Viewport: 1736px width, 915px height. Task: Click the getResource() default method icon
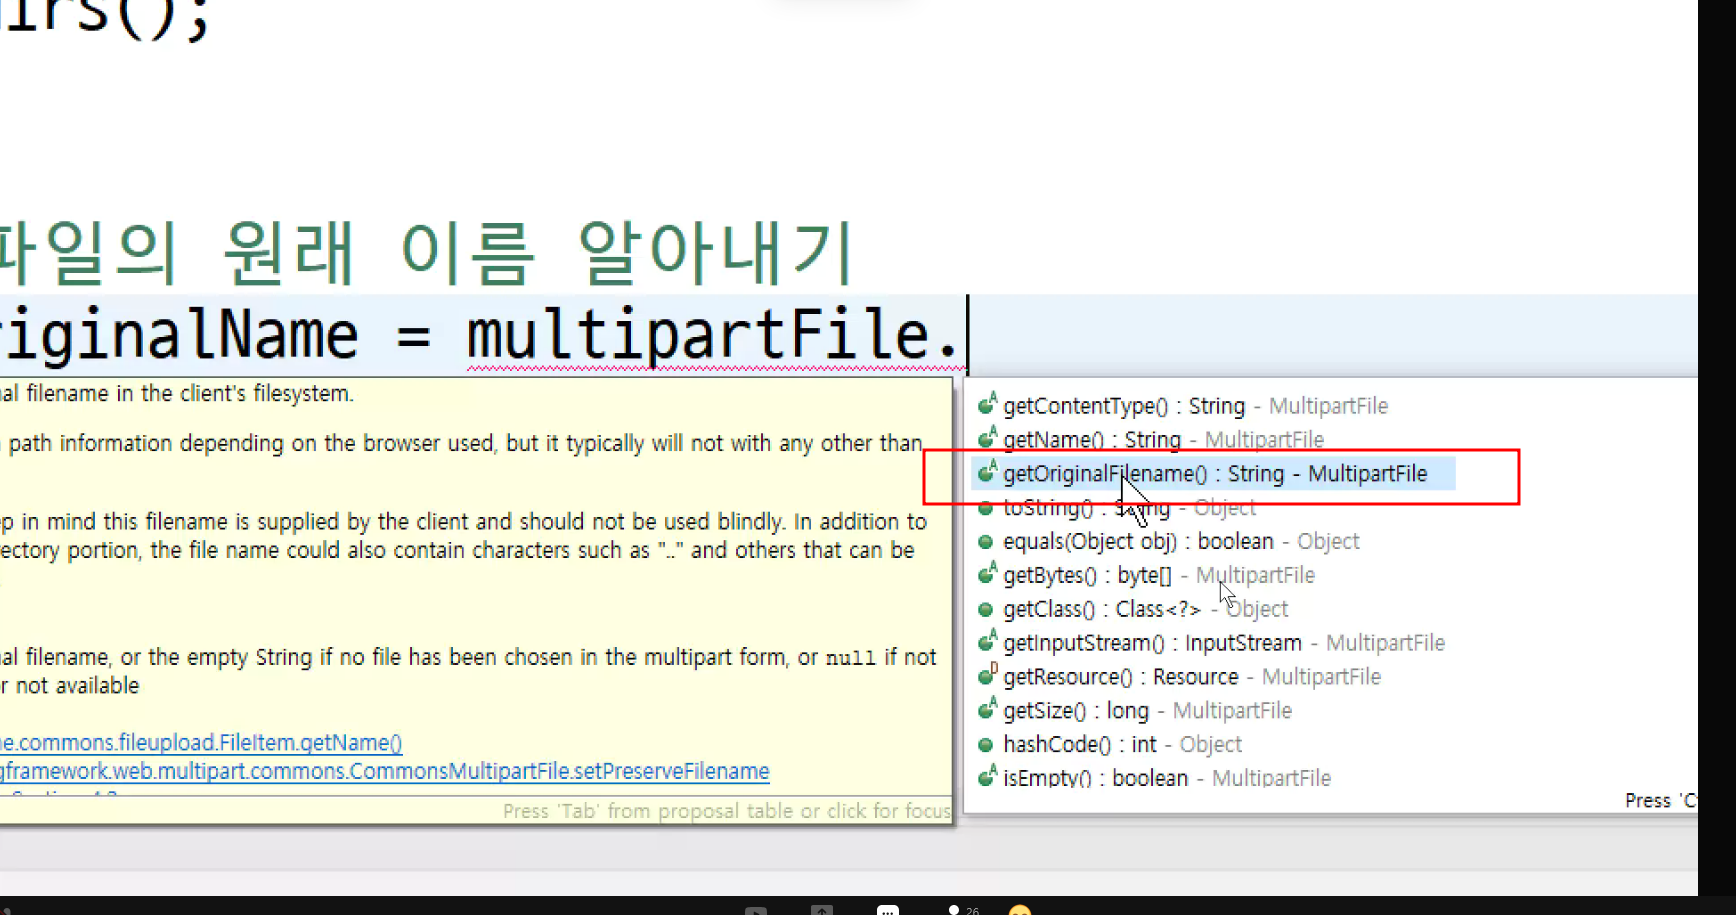point(987,676)
